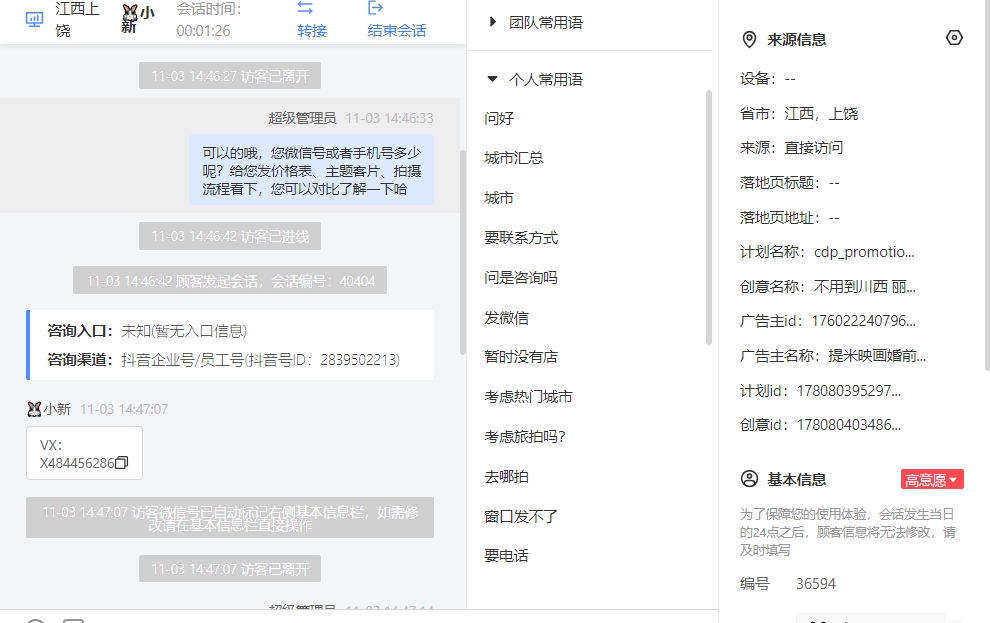
Task: Select the 问是咨询吗 quick phrase
Action: click(x=521, y=278)
